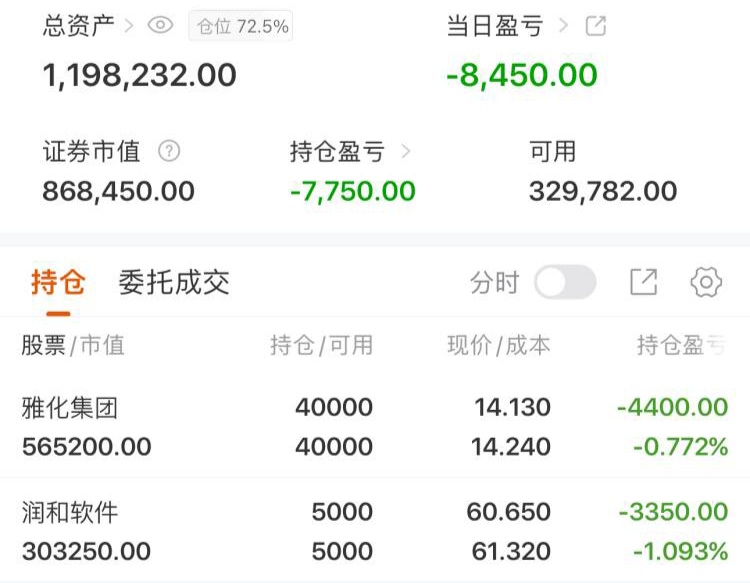Sort by 持仓/可用 column header

(321, 345)
